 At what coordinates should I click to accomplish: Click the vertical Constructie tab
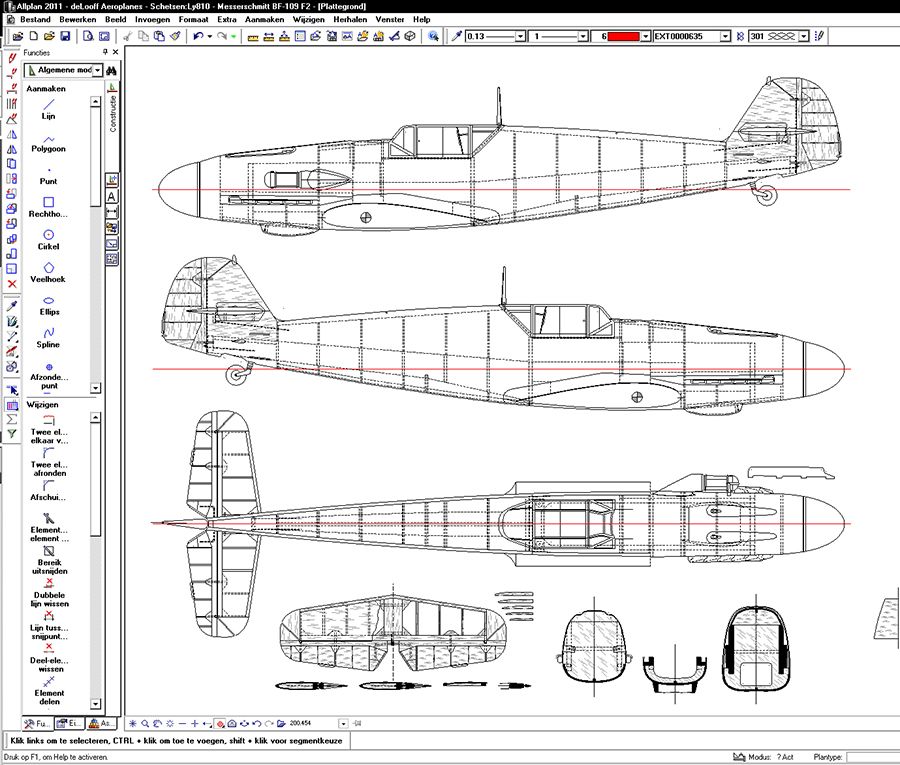pyautogui.click(x=112, y=107)
